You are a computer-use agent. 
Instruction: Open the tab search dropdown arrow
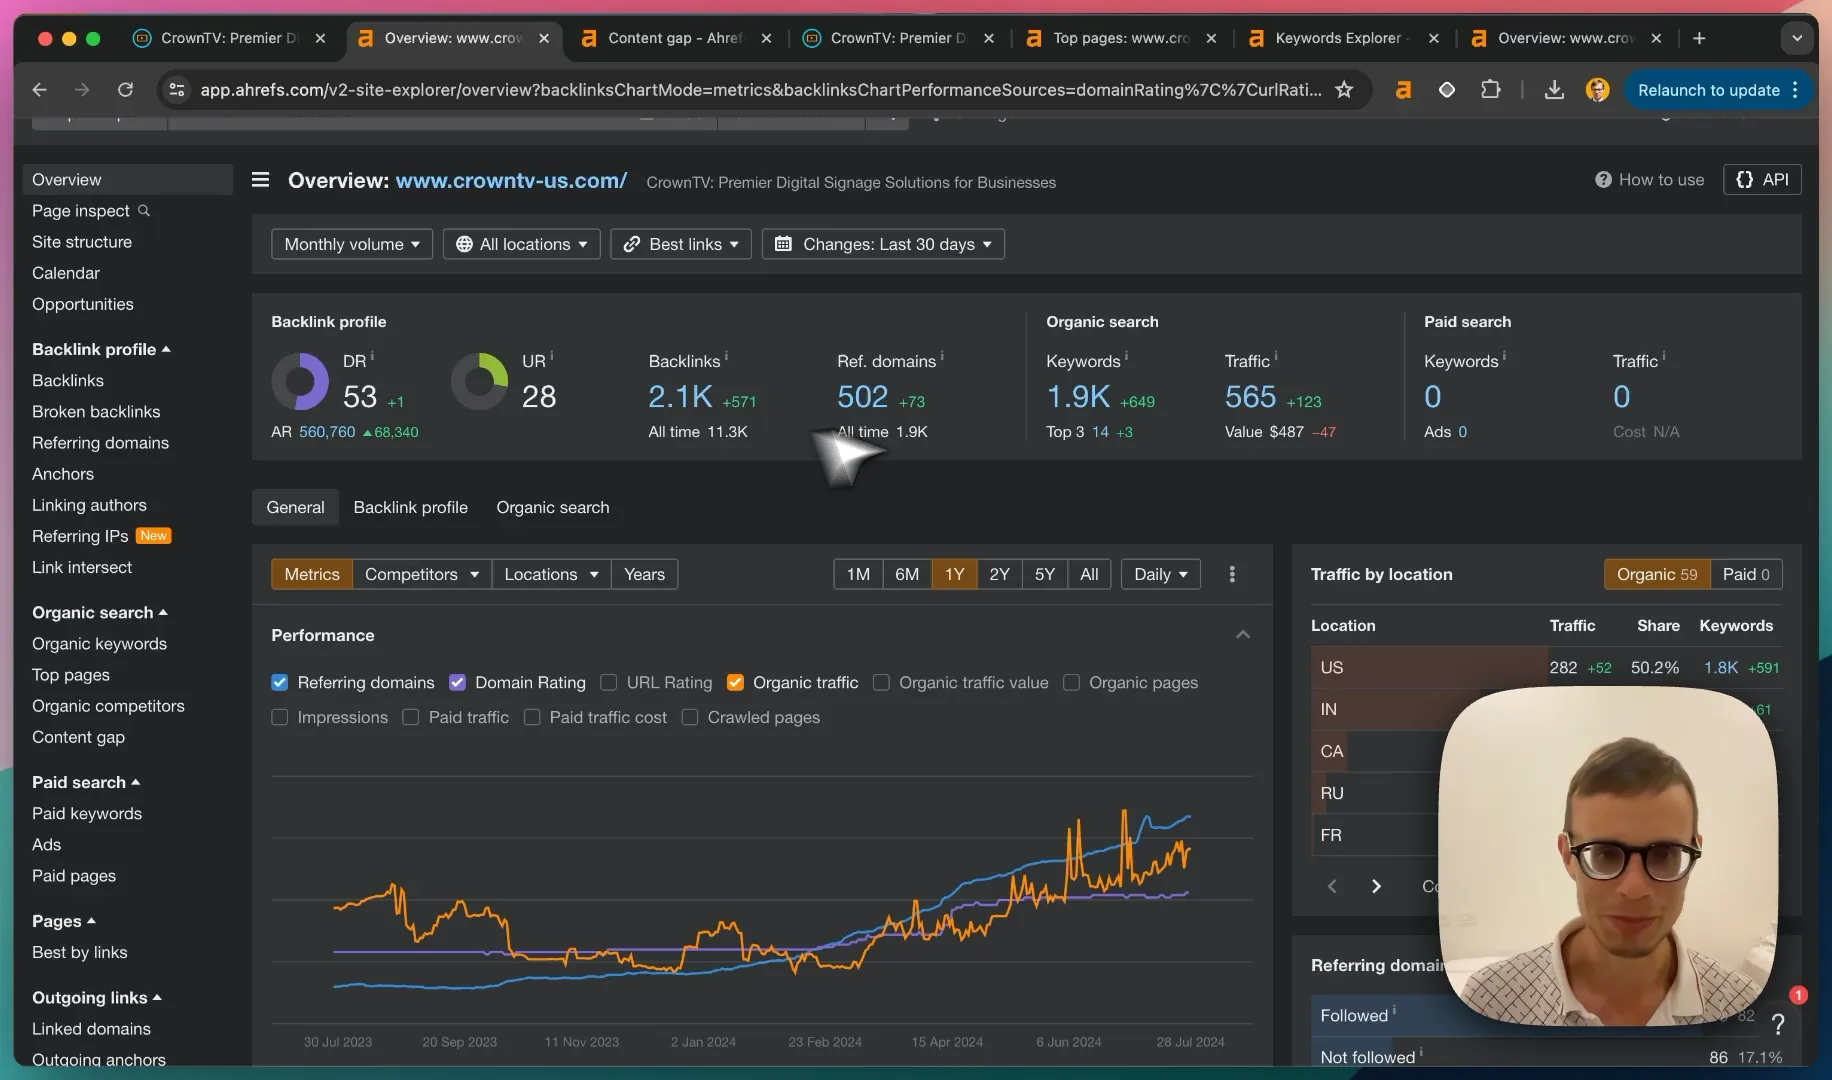pyautogui.click(x=1797, y=38)
